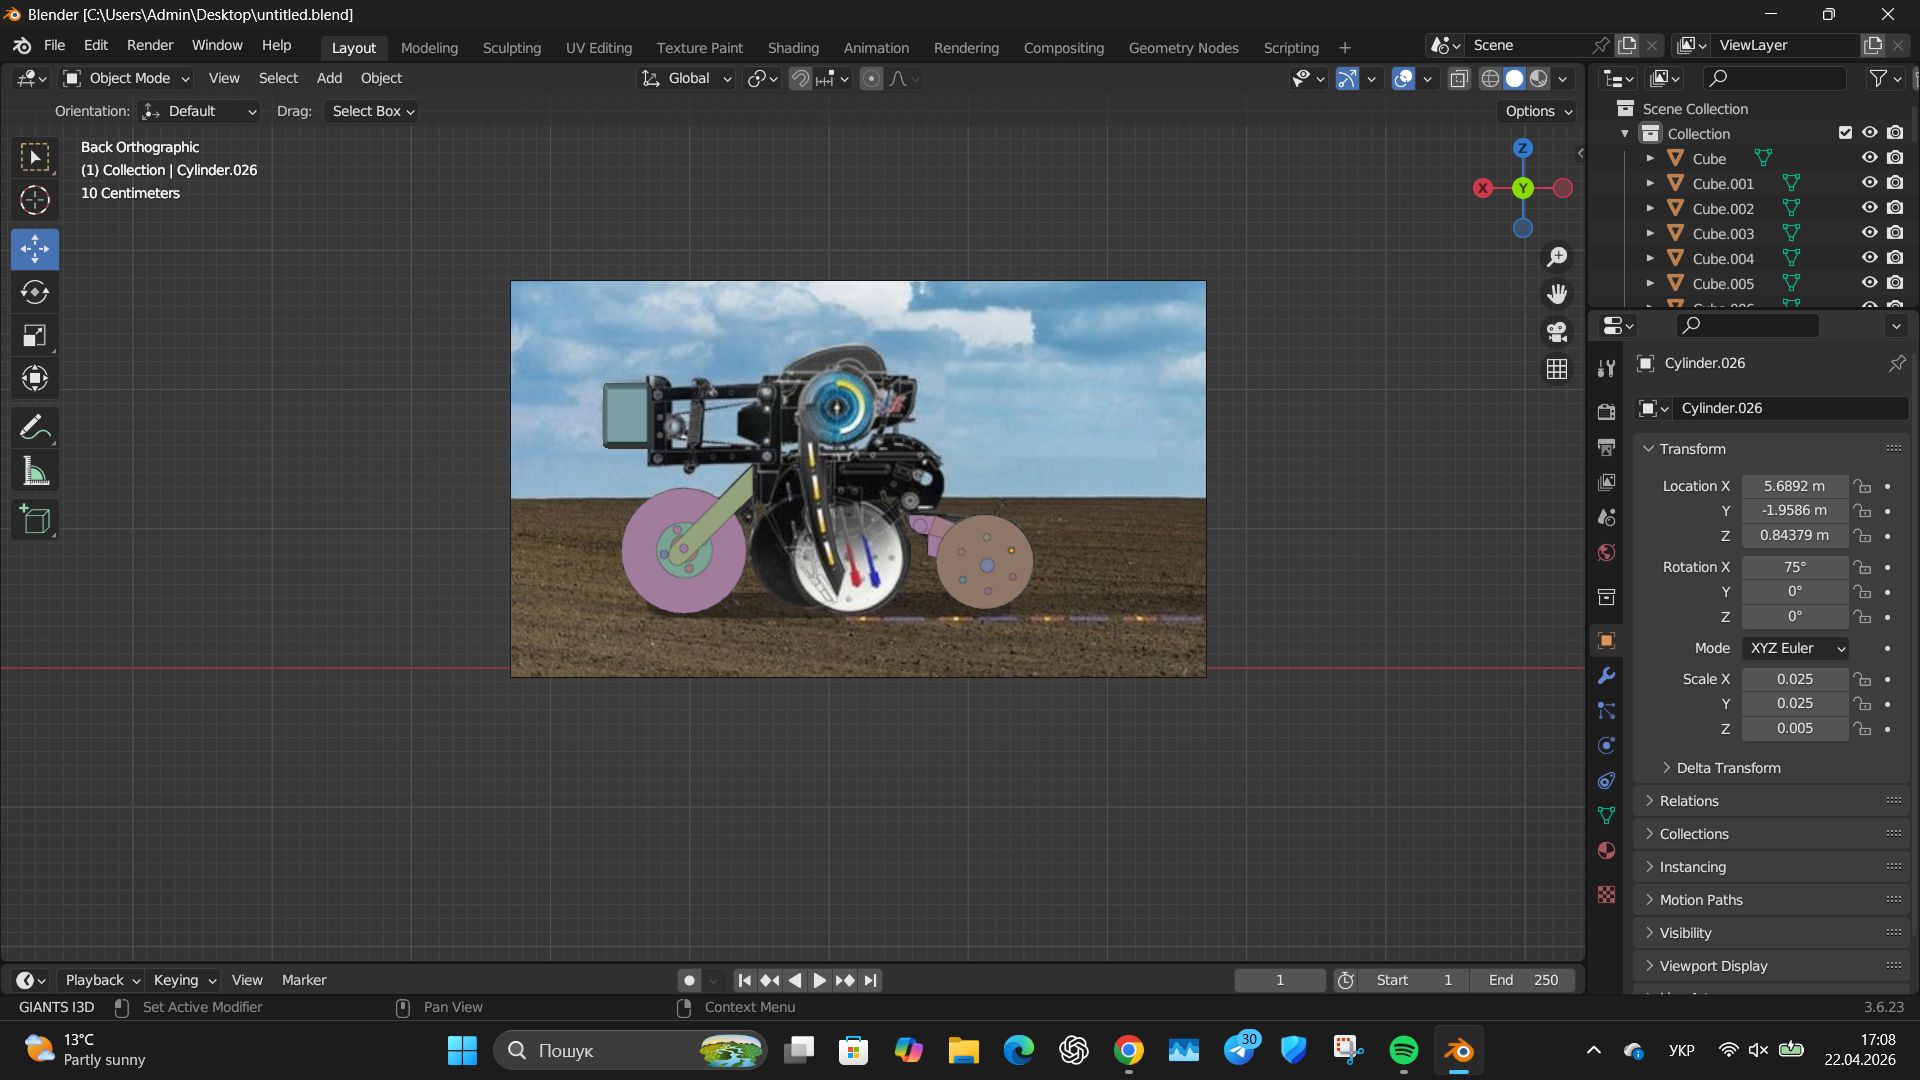Open the Physics Properties tab
Screen dimensions: 1920x1080
1606,745
